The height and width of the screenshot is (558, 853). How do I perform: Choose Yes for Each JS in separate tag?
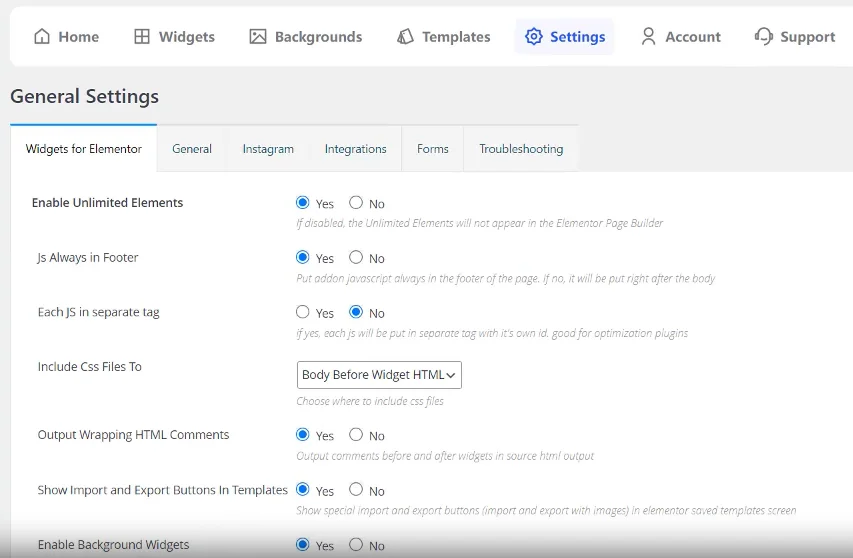(303, 313)
